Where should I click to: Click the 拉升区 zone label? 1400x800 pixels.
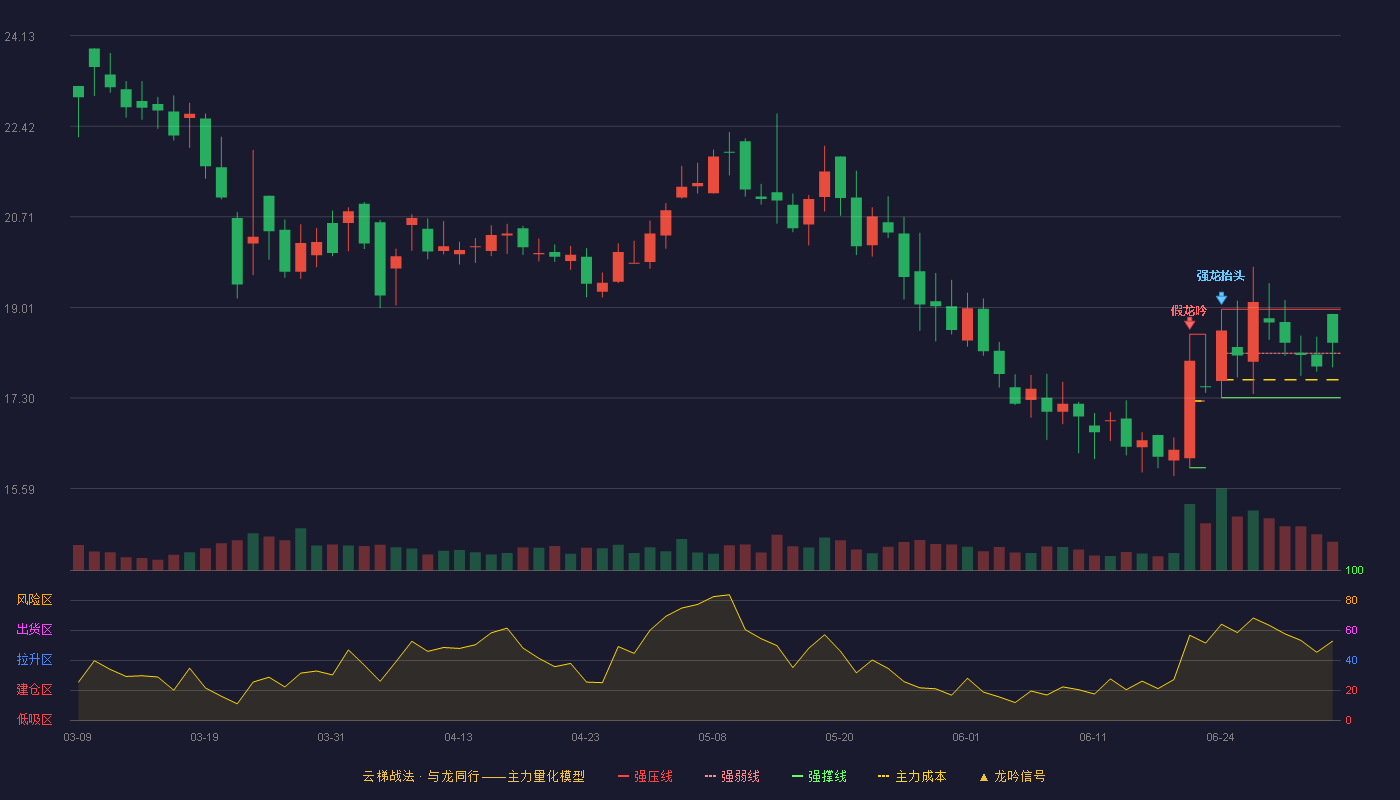coord(34,660)
